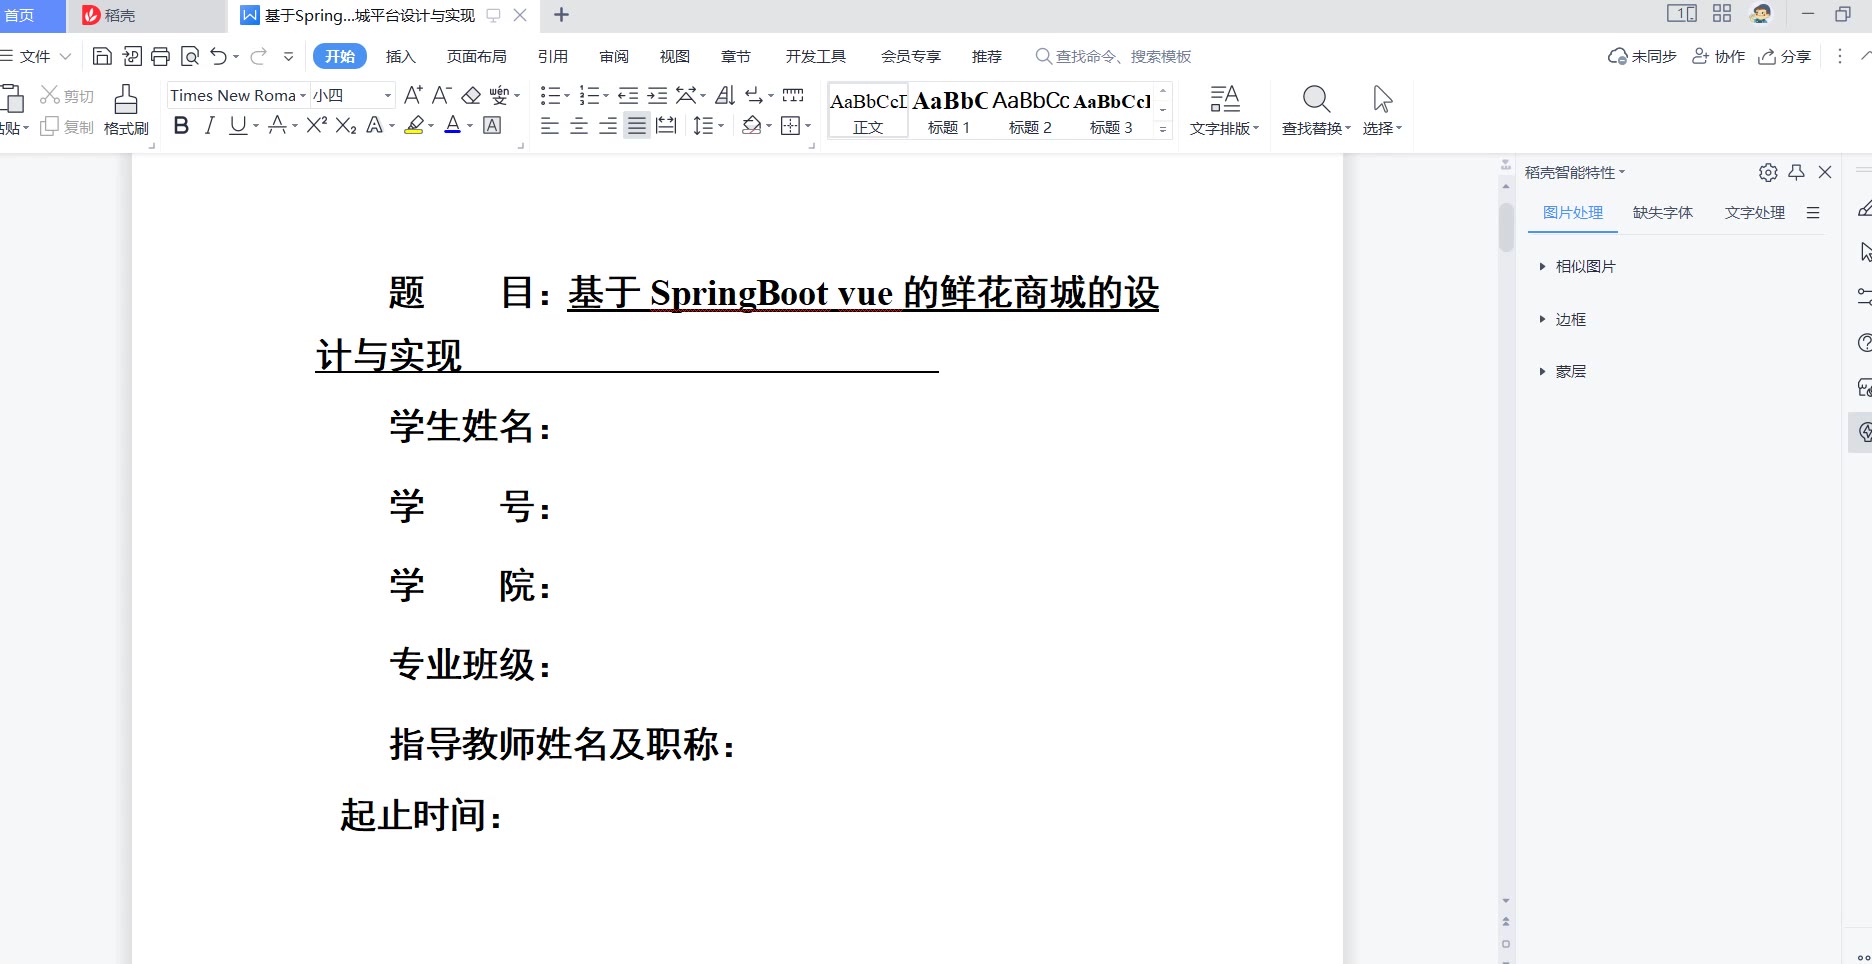Apply 标题 1 heading style
This screenshot has height=964, width=1872.
click(x=949, y=111)
